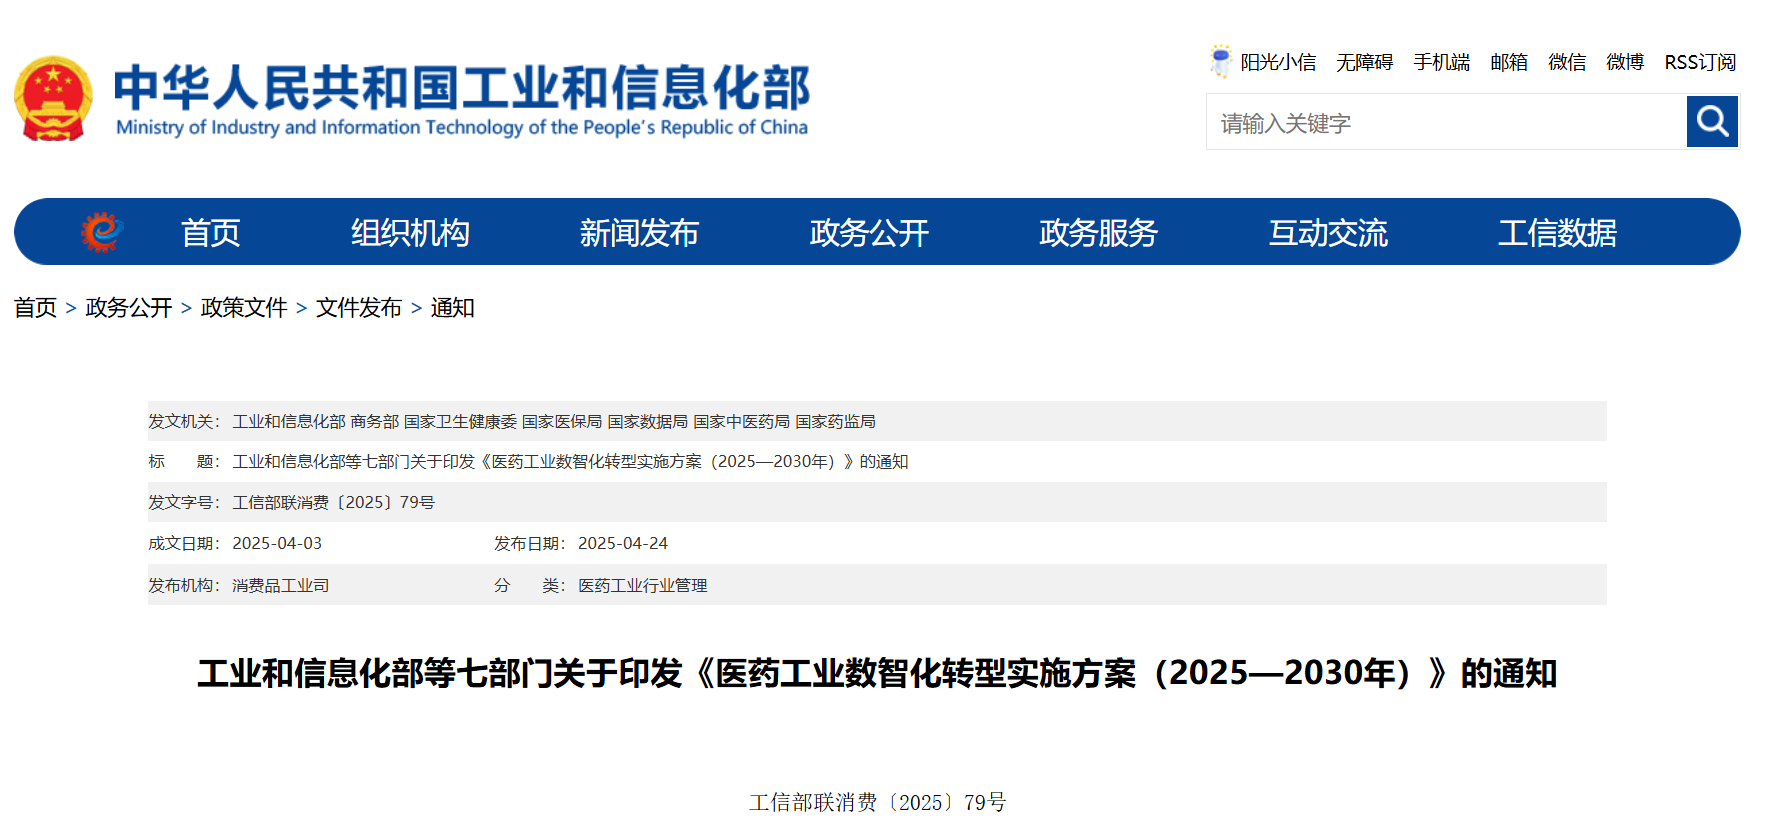
Task: Open the 政务公开 navigation tab
Action: pos(869,233)
